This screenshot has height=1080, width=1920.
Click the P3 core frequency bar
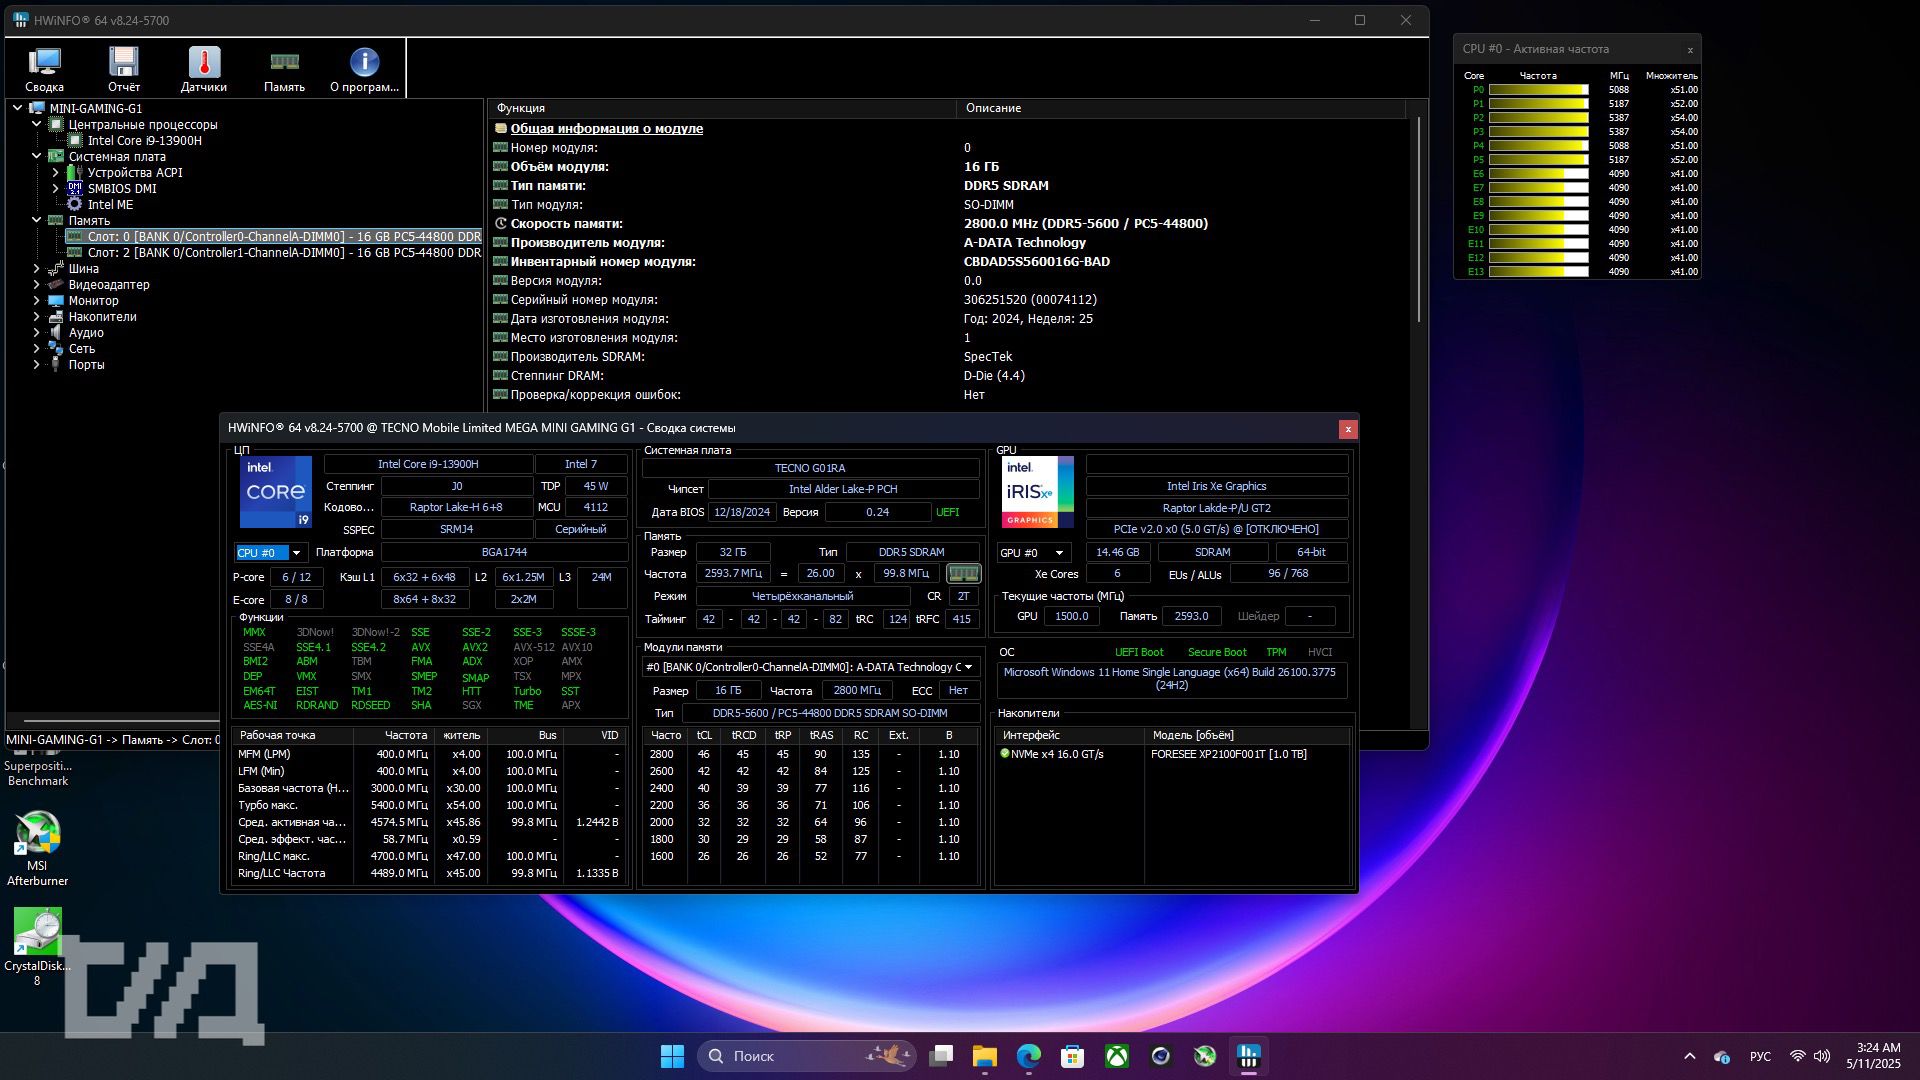(x=1538, y=132)
